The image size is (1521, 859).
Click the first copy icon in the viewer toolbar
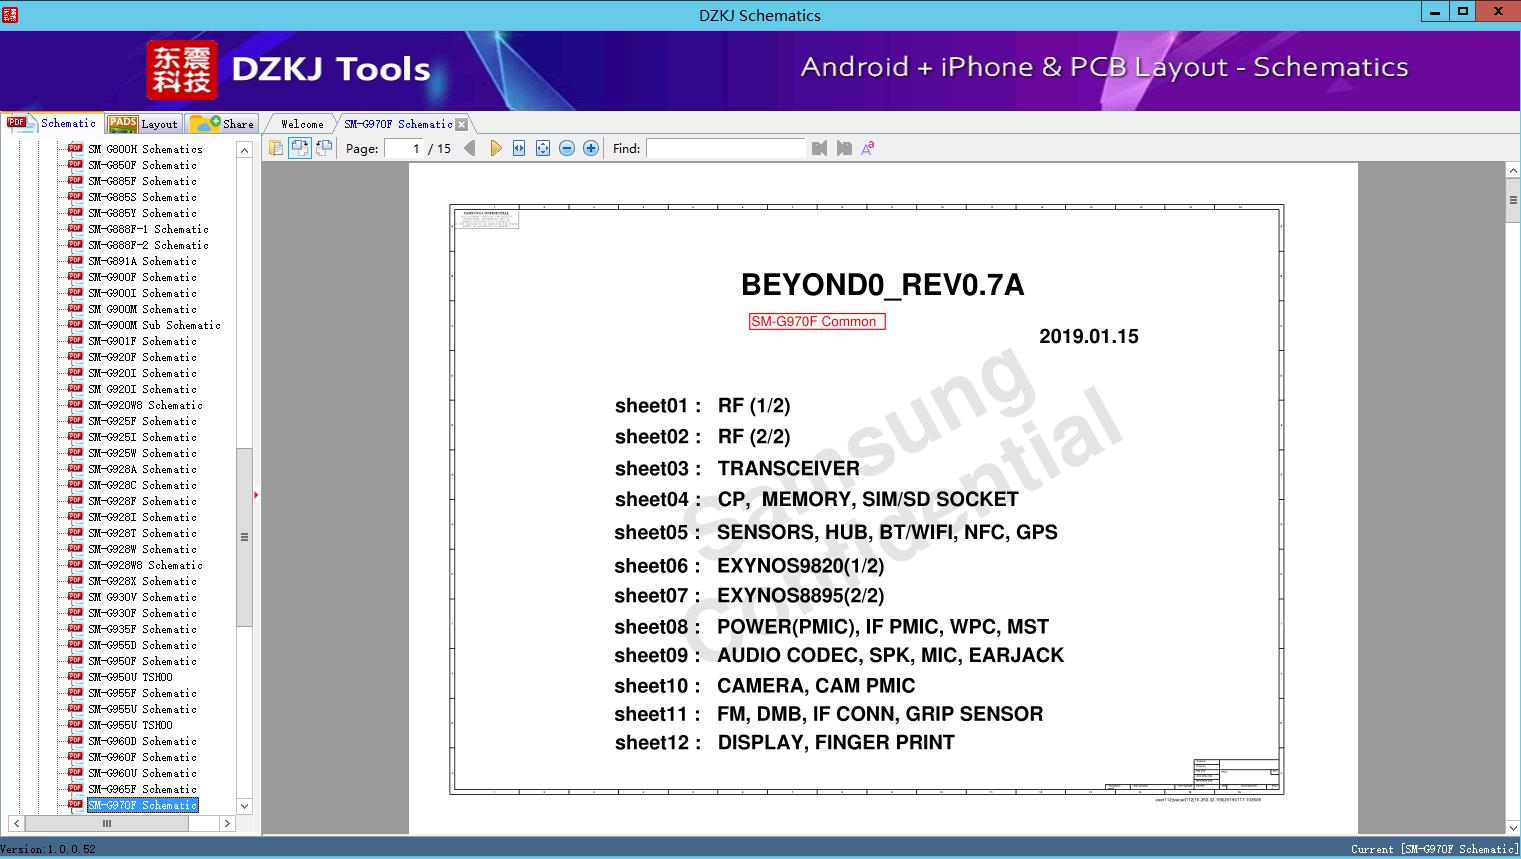276,148
